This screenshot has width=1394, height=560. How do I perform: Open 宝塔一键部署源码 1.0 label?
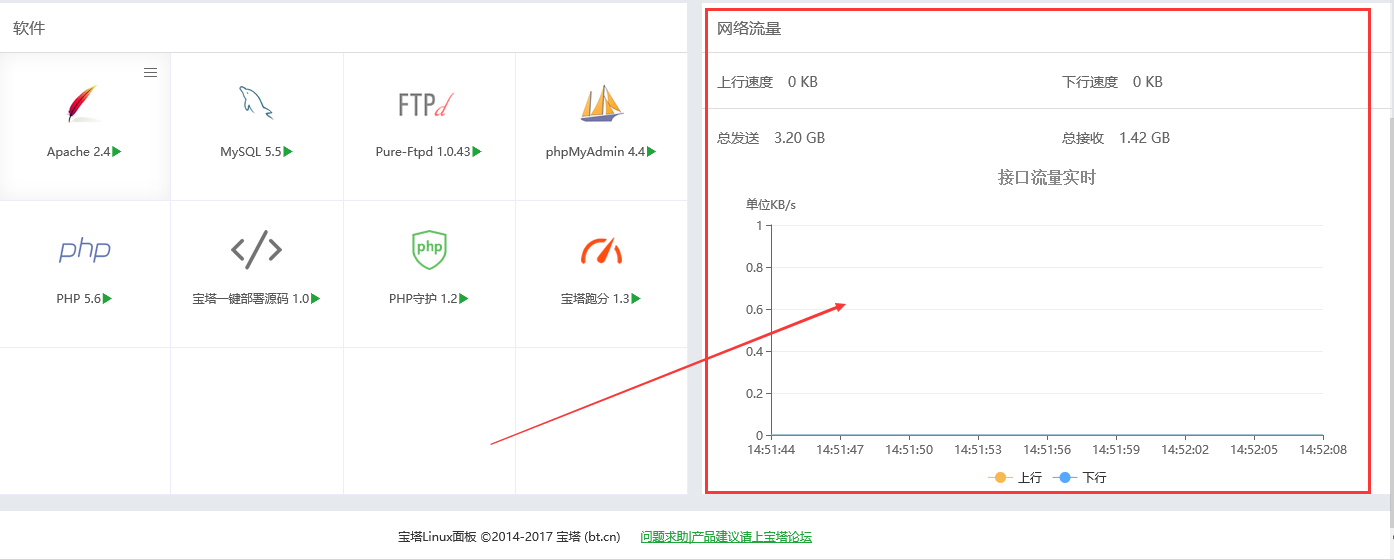[251, 298]
